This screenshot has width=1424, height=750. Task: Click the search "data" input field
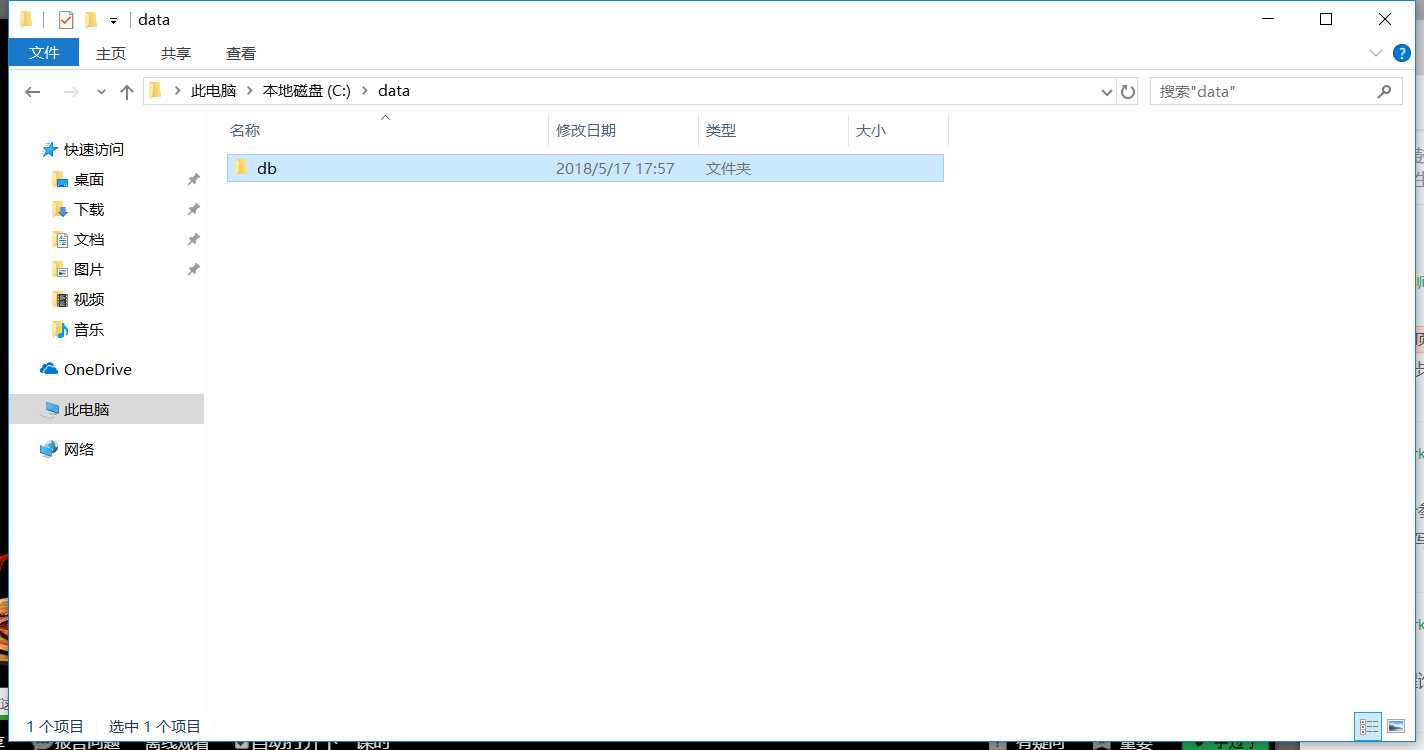click(x=1264, y=91)
